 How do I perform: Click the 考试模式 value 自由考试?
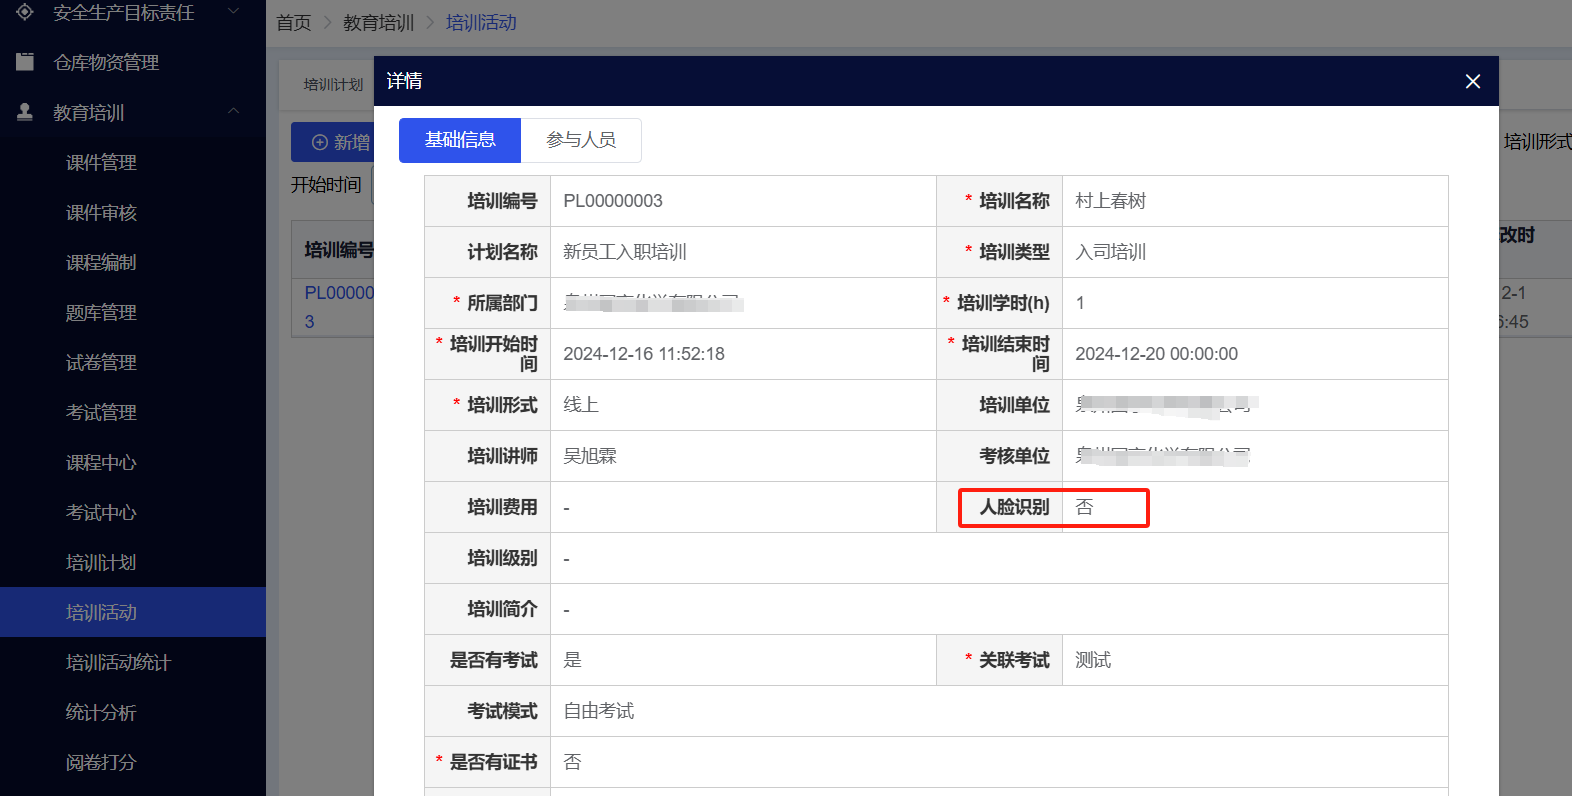click(599, 711)
